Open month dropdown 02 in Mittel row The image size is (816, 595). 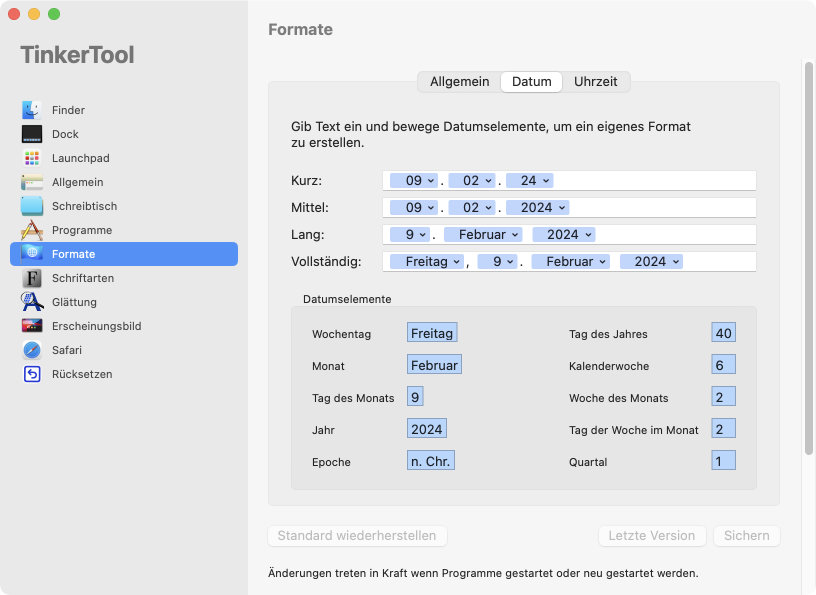(x=471, y=208)
